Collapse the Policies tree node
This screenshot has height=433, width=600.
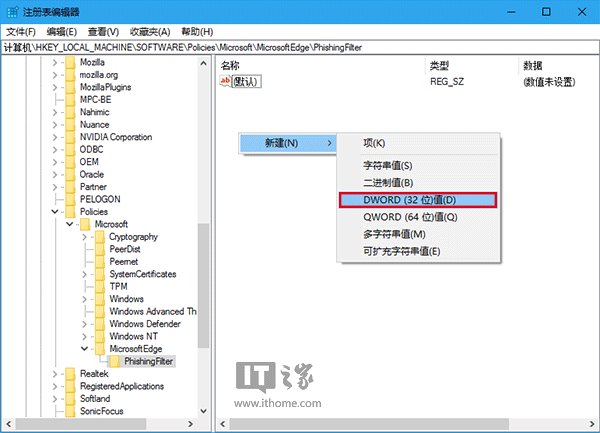click(x=54, y=212)
